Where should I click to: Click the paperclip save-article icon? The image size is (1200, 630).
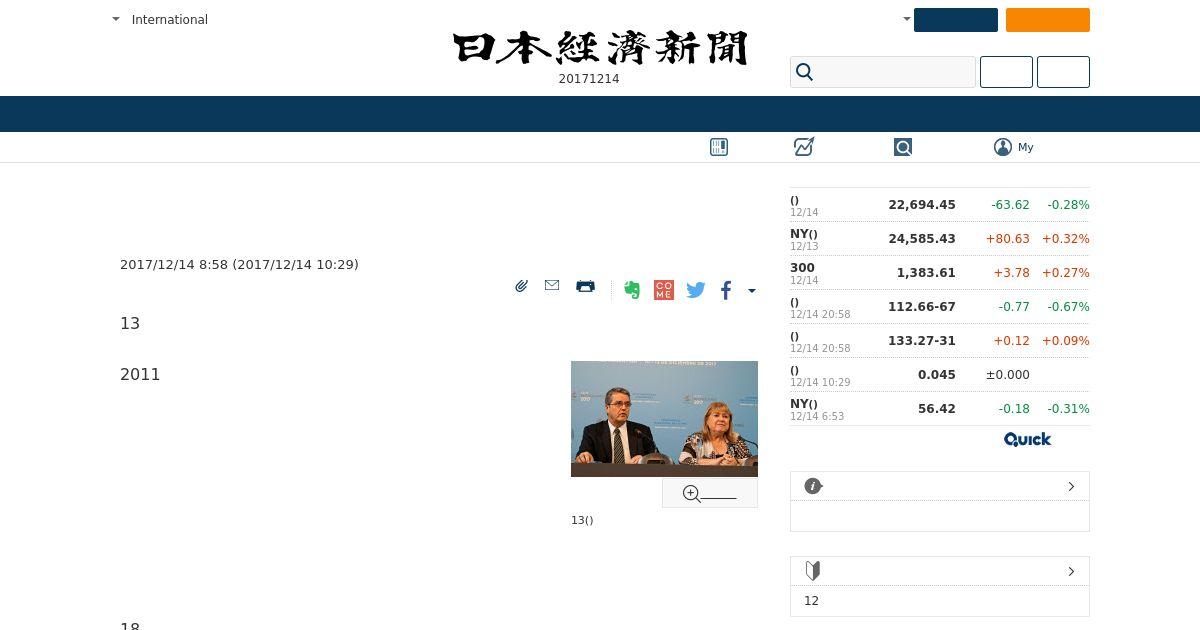point(521,286)
